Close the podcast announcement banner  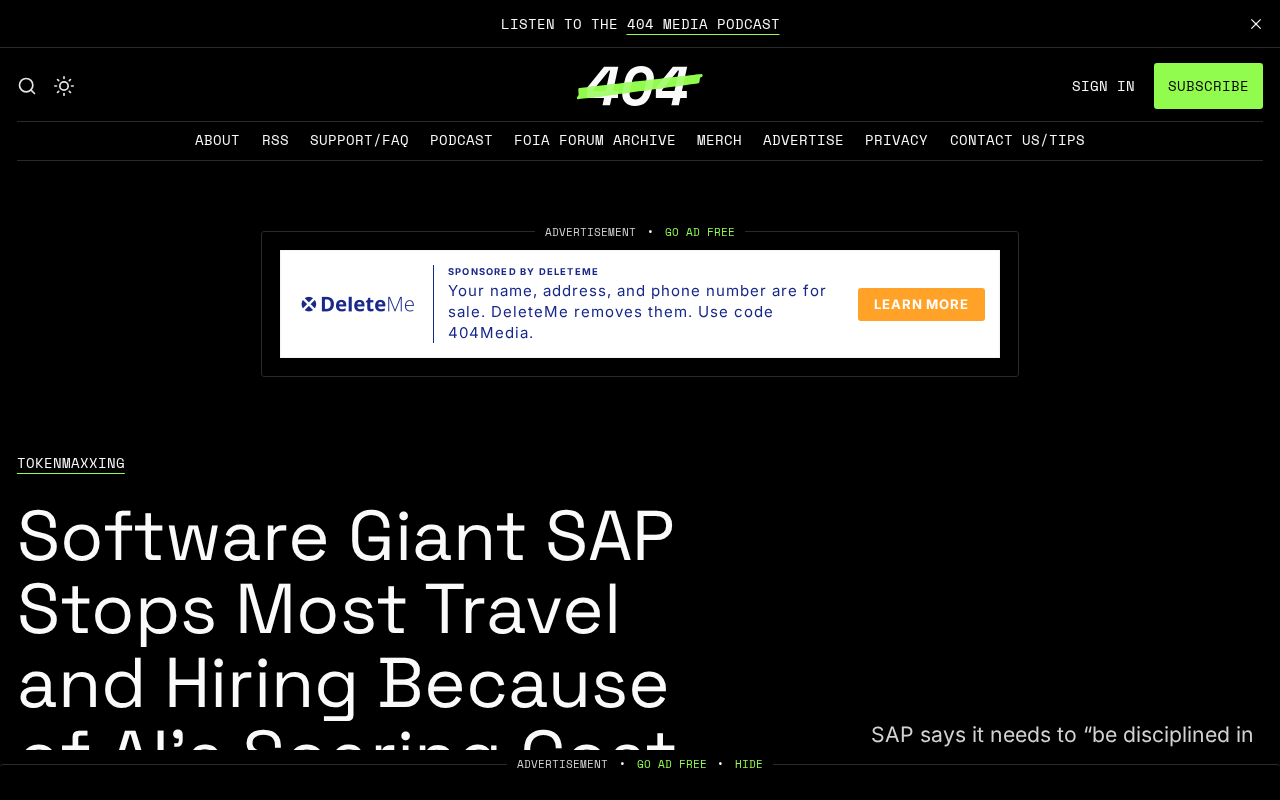click(x=1256, y=24)
